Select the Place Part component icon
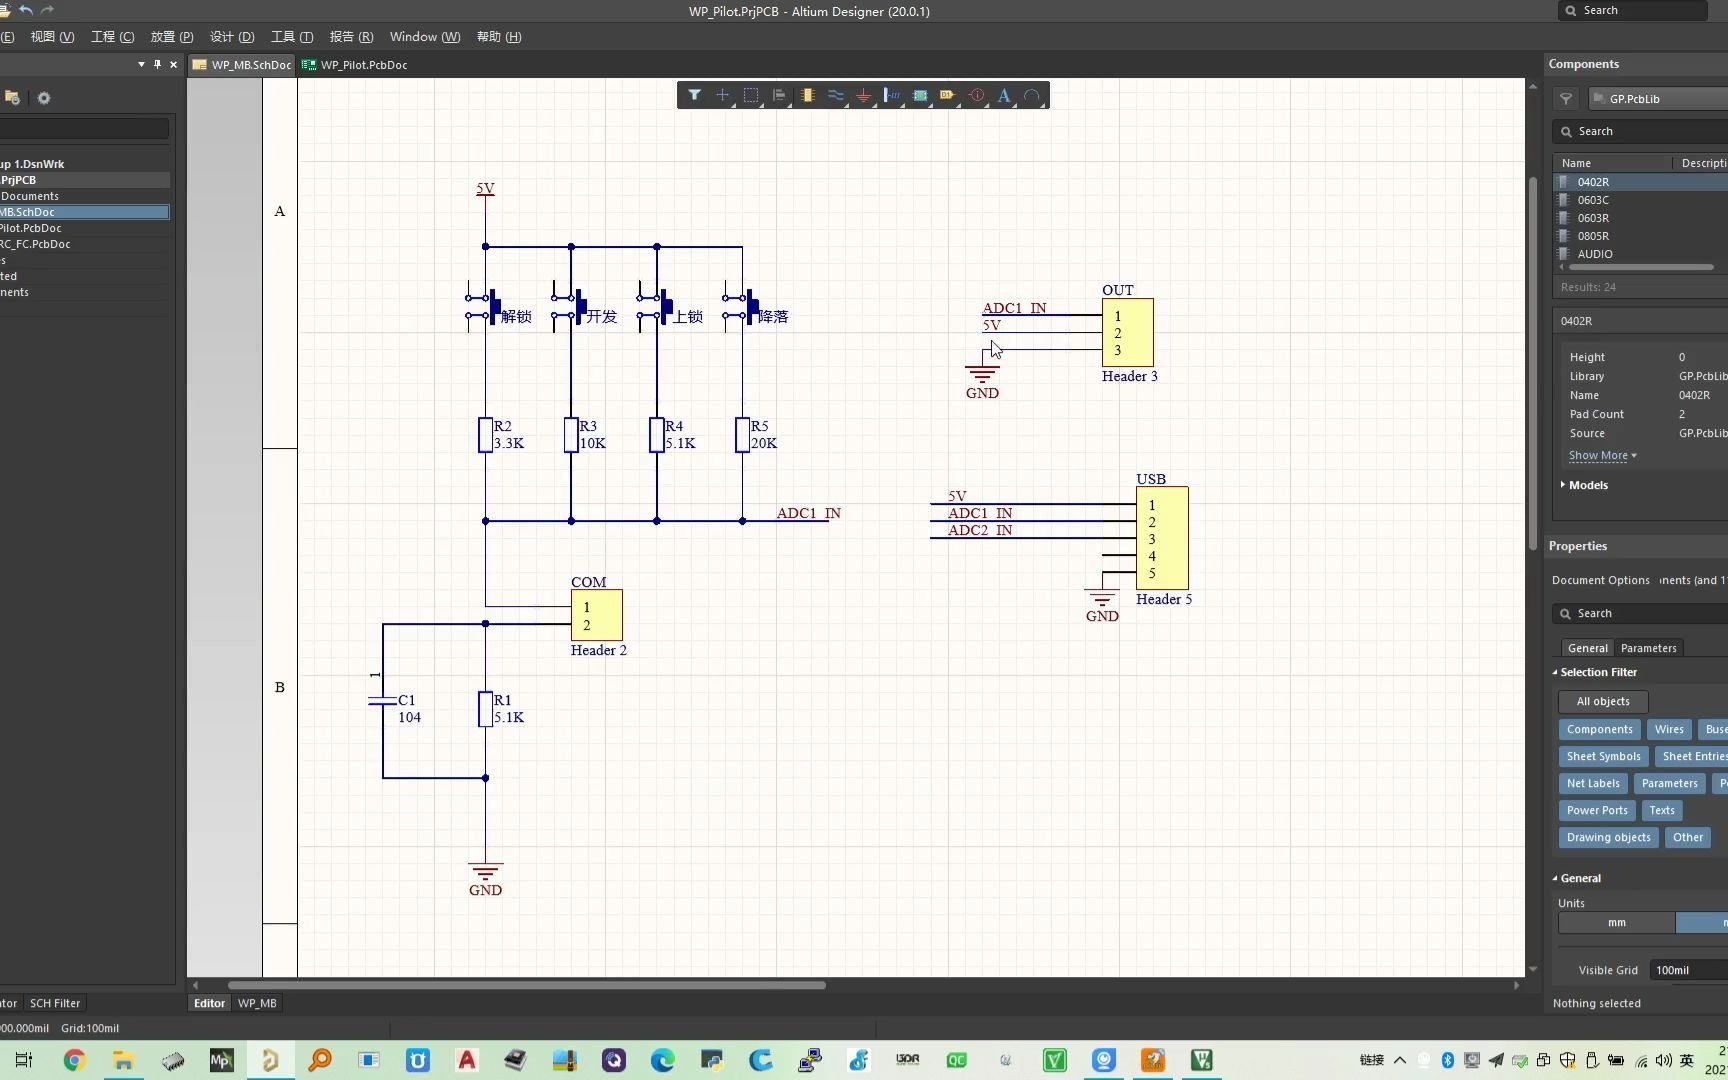Screen dimensions: 1728x1080 [x=807, y=96]
